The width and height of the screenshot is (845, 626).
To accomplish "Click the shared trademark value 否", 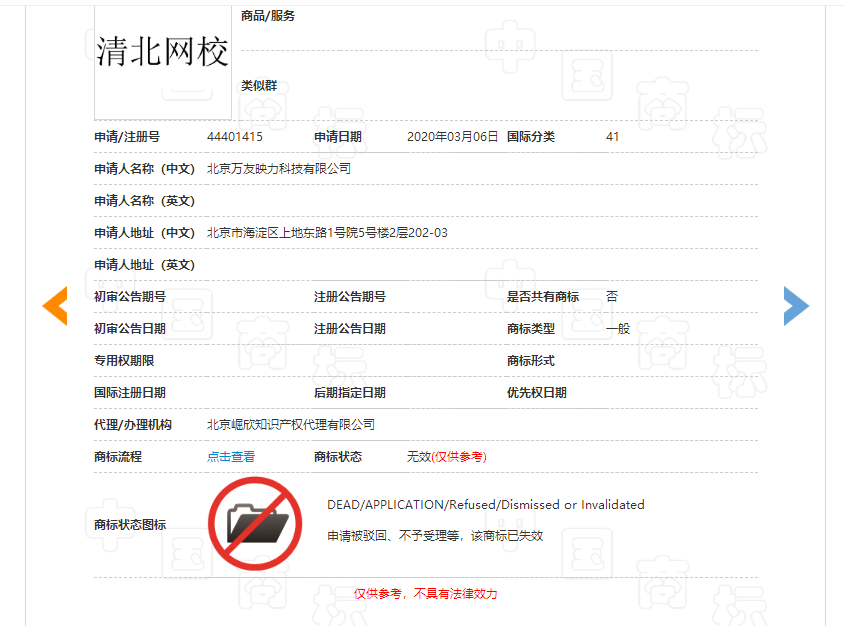I will [612, 296].
